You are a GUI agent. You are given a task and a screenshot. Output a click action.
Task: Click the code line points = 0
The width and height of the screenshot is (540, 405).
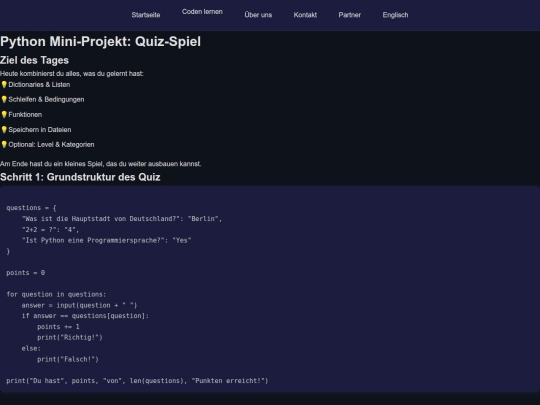click(x=25, y=273)
